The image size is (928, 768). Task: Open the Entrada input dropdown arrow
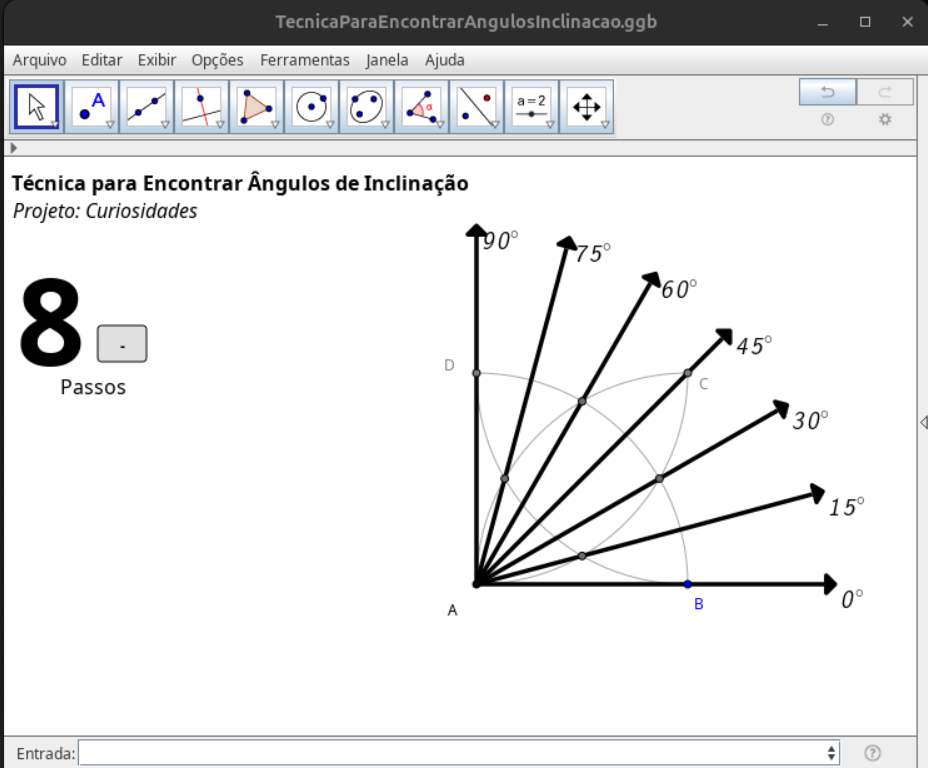click(x=832, y=753)
